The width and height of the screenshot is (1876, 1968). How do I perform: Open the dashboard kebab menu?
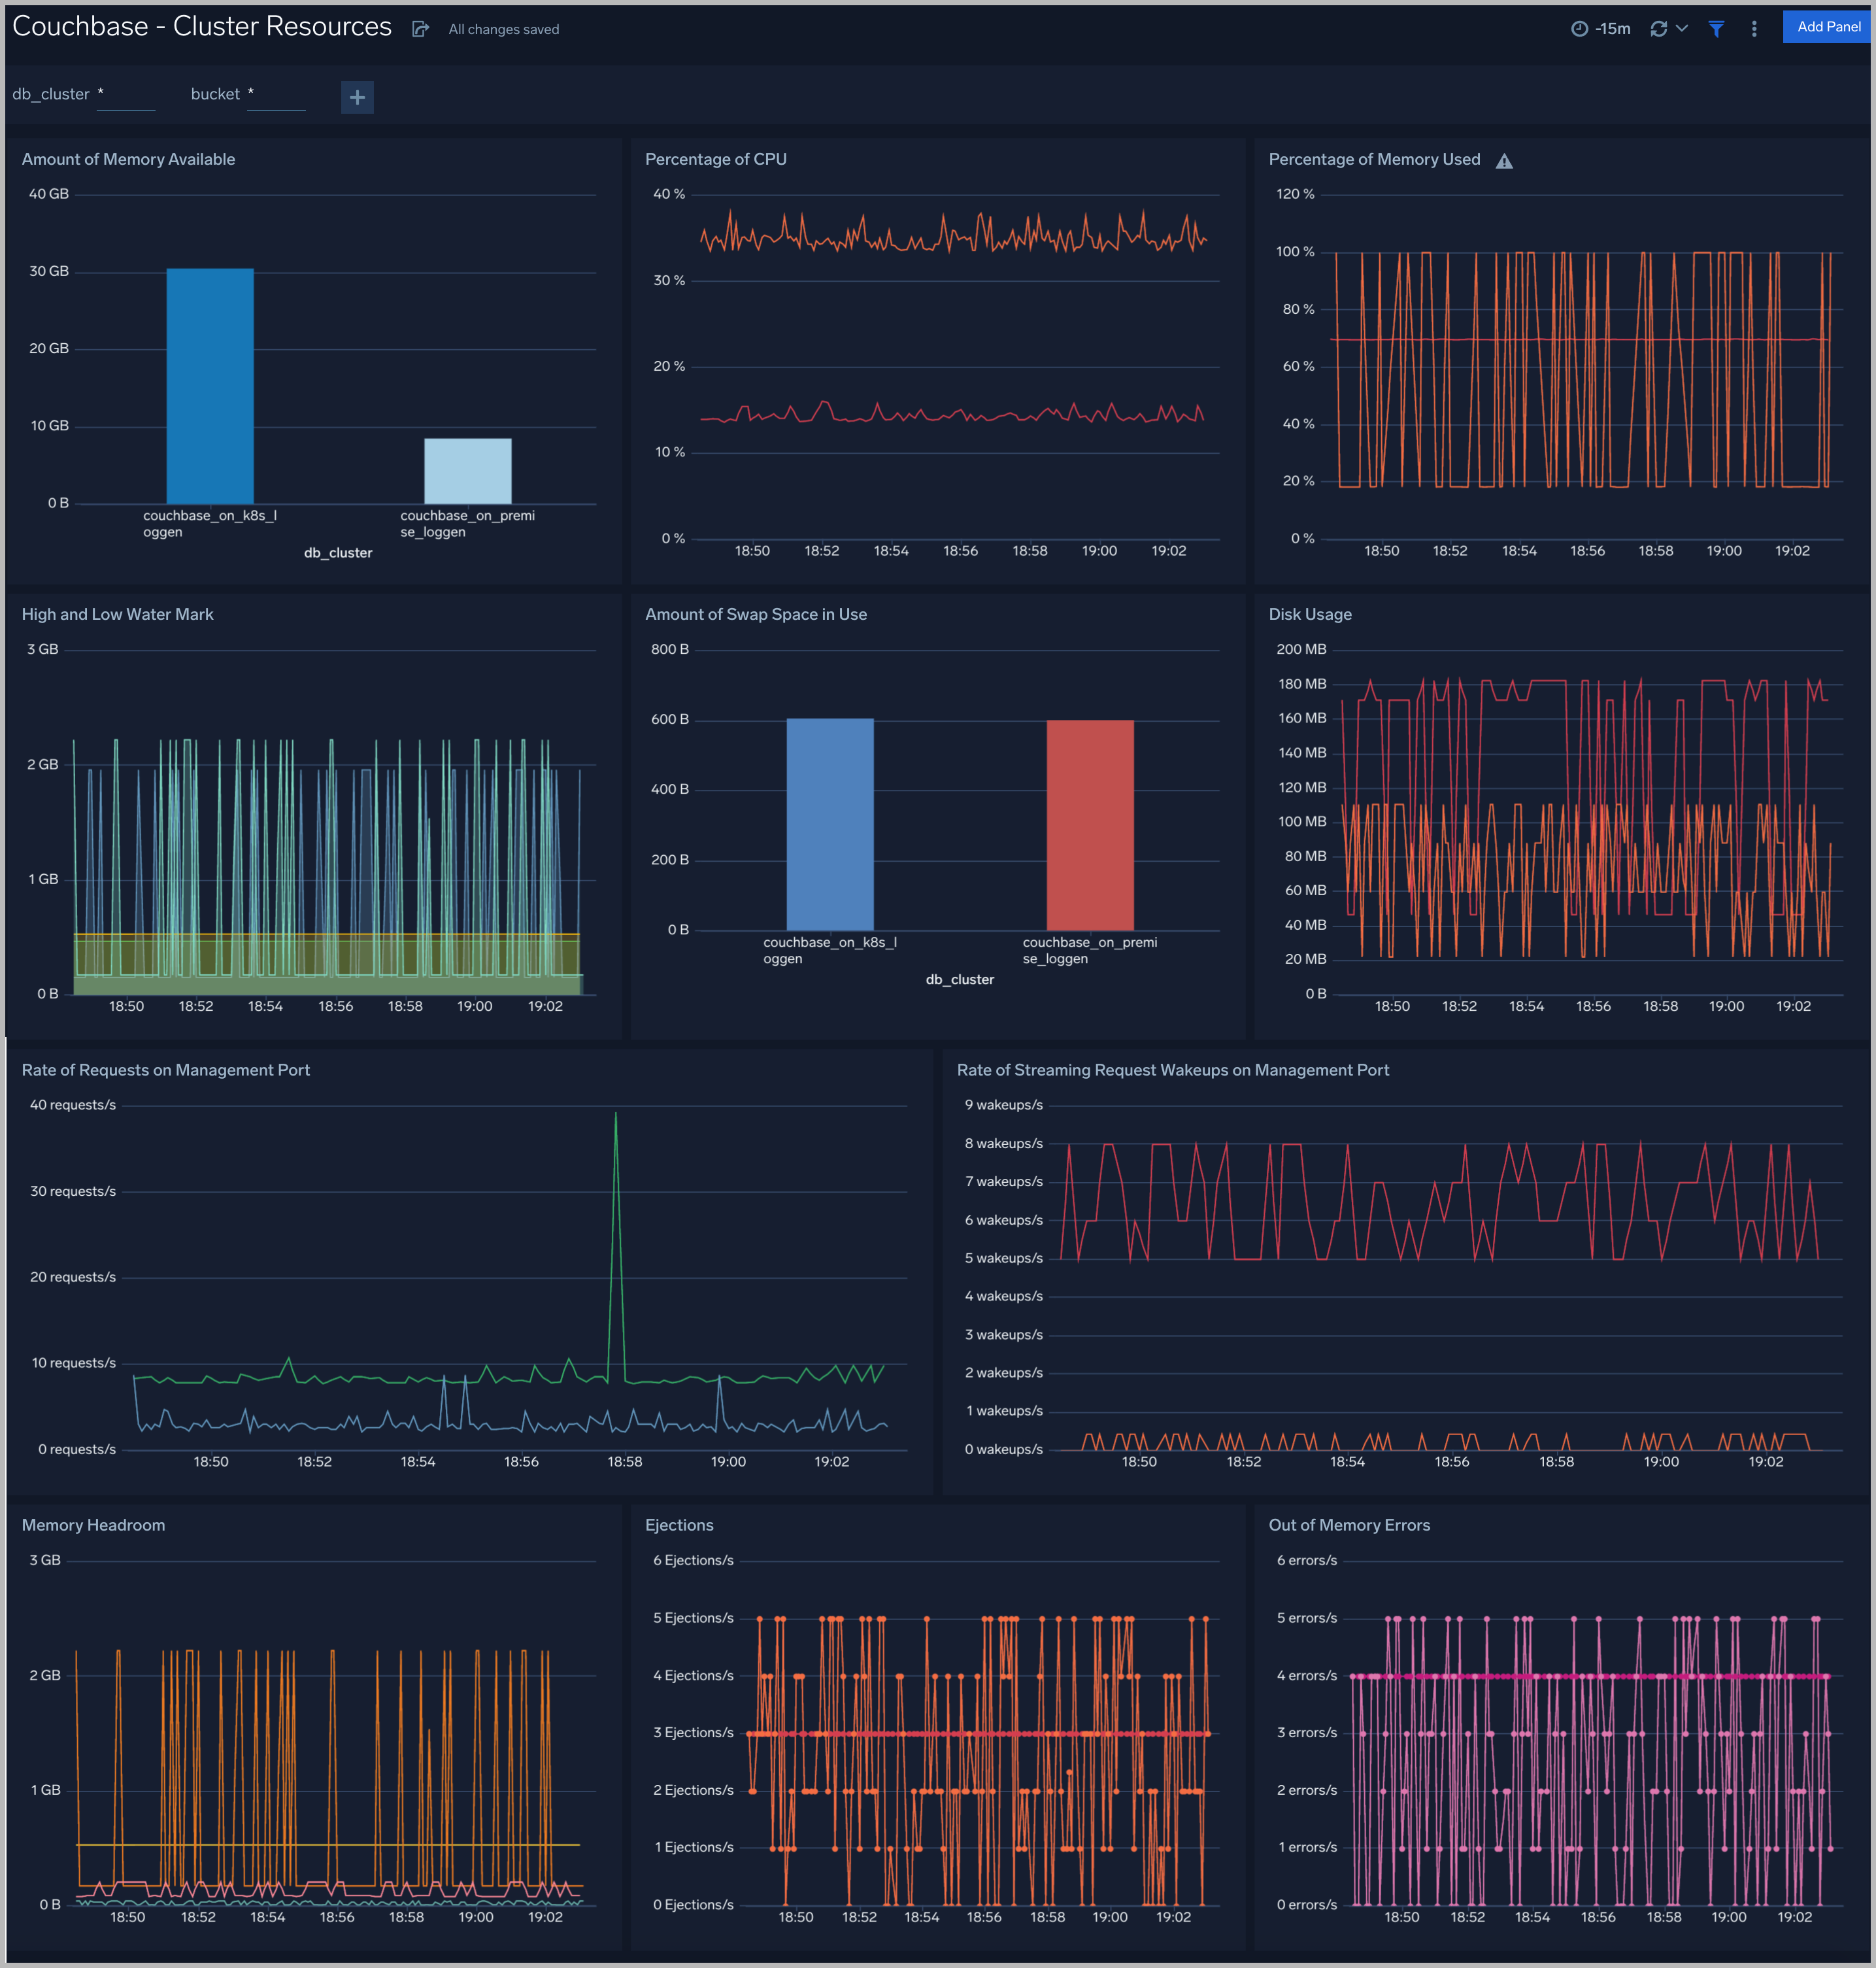(x=1754, y=28)
